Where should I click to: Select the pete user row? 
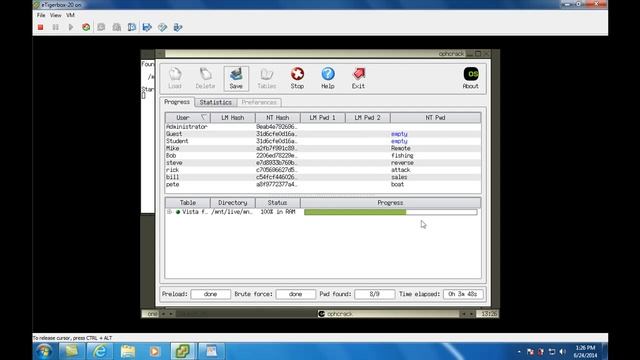[323, 184]
